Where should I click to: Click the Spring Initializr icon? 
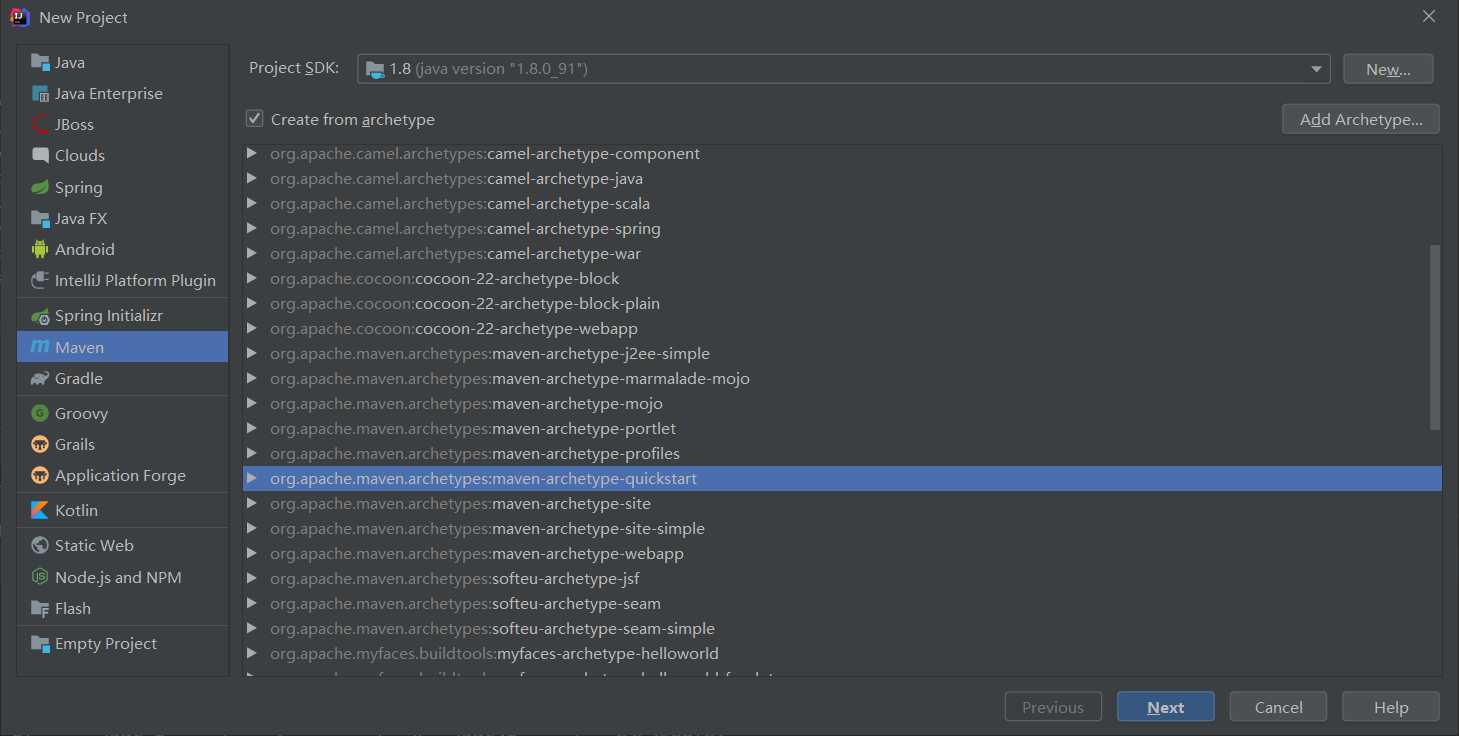(x=40, y=315)
